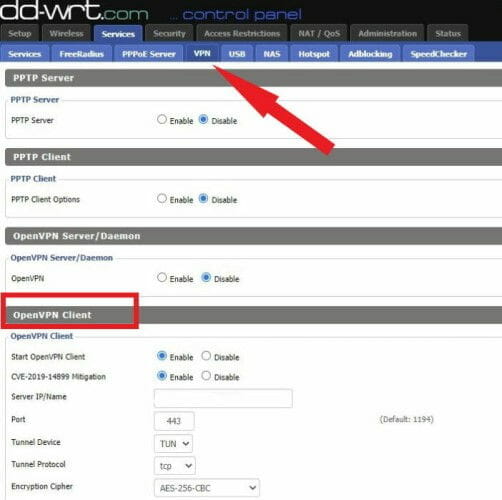Viewport: 502px width, 500px height.
Task: Open the Tunnel Device dropdown
Action: tap(173, 444)
